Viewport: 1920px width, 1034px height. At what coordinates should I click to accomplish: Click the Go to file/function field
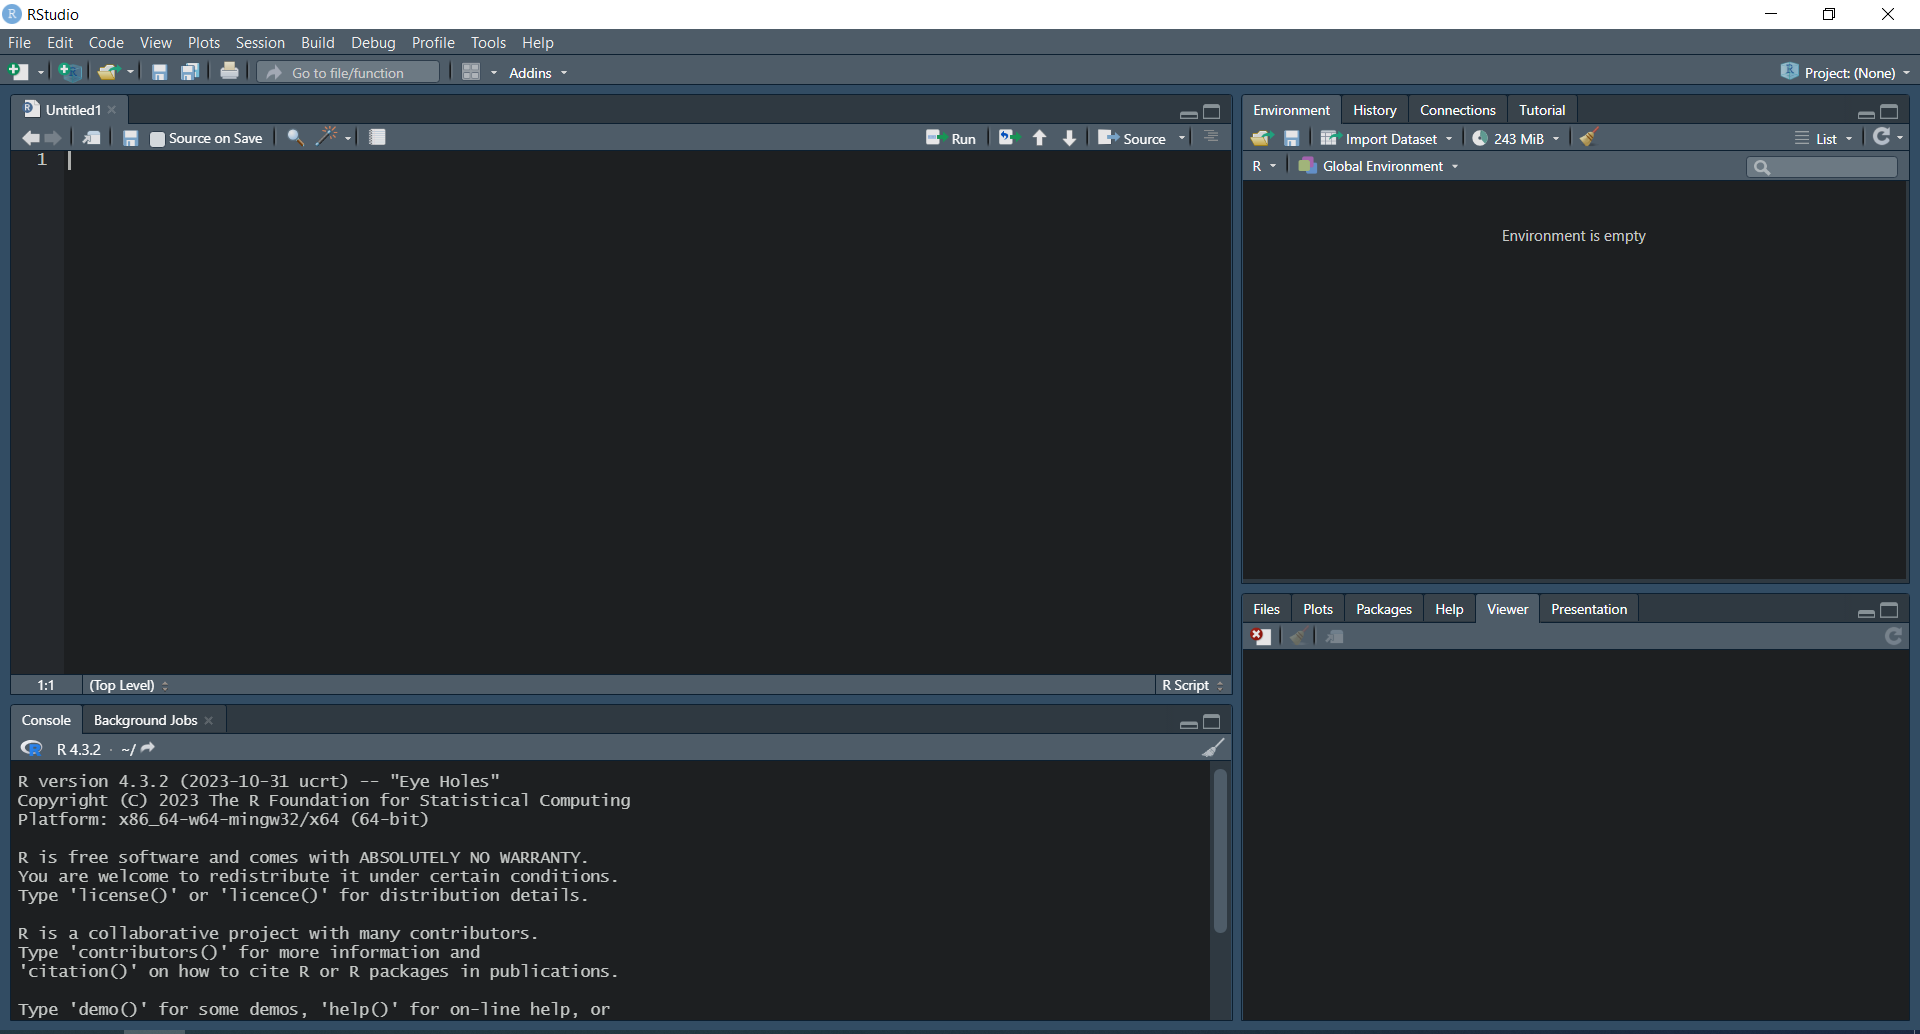coord(348,72)
